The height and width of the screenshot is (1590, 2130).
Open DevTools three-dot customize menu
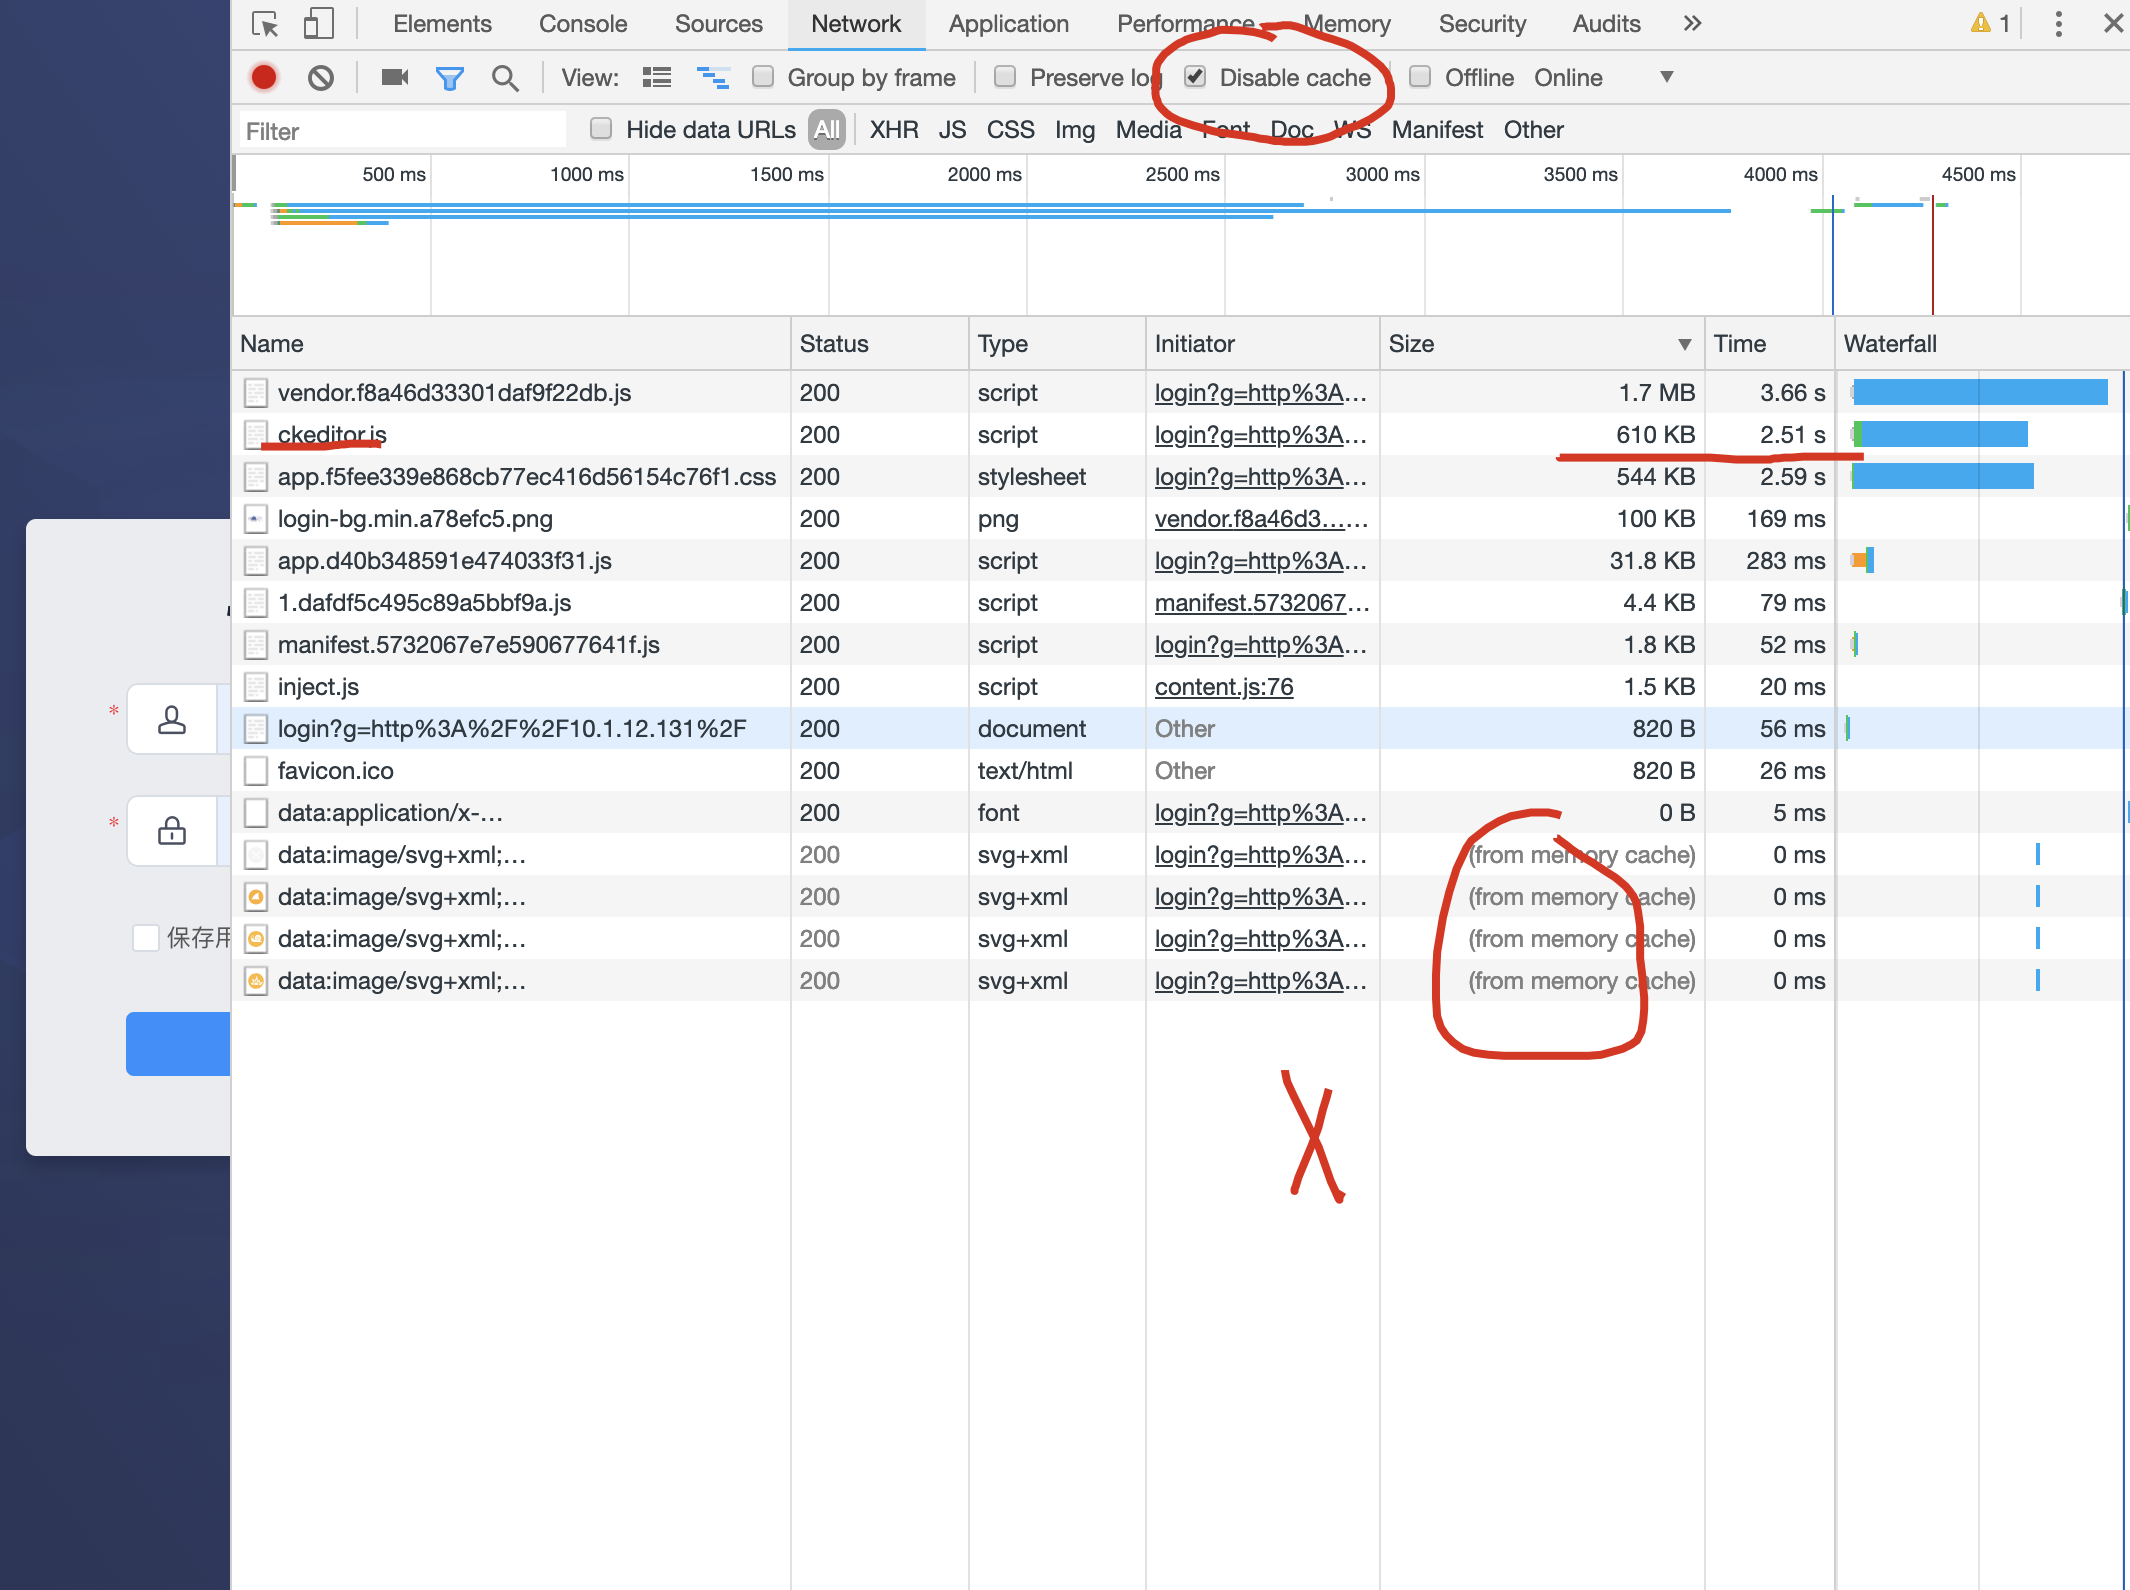2058,24
